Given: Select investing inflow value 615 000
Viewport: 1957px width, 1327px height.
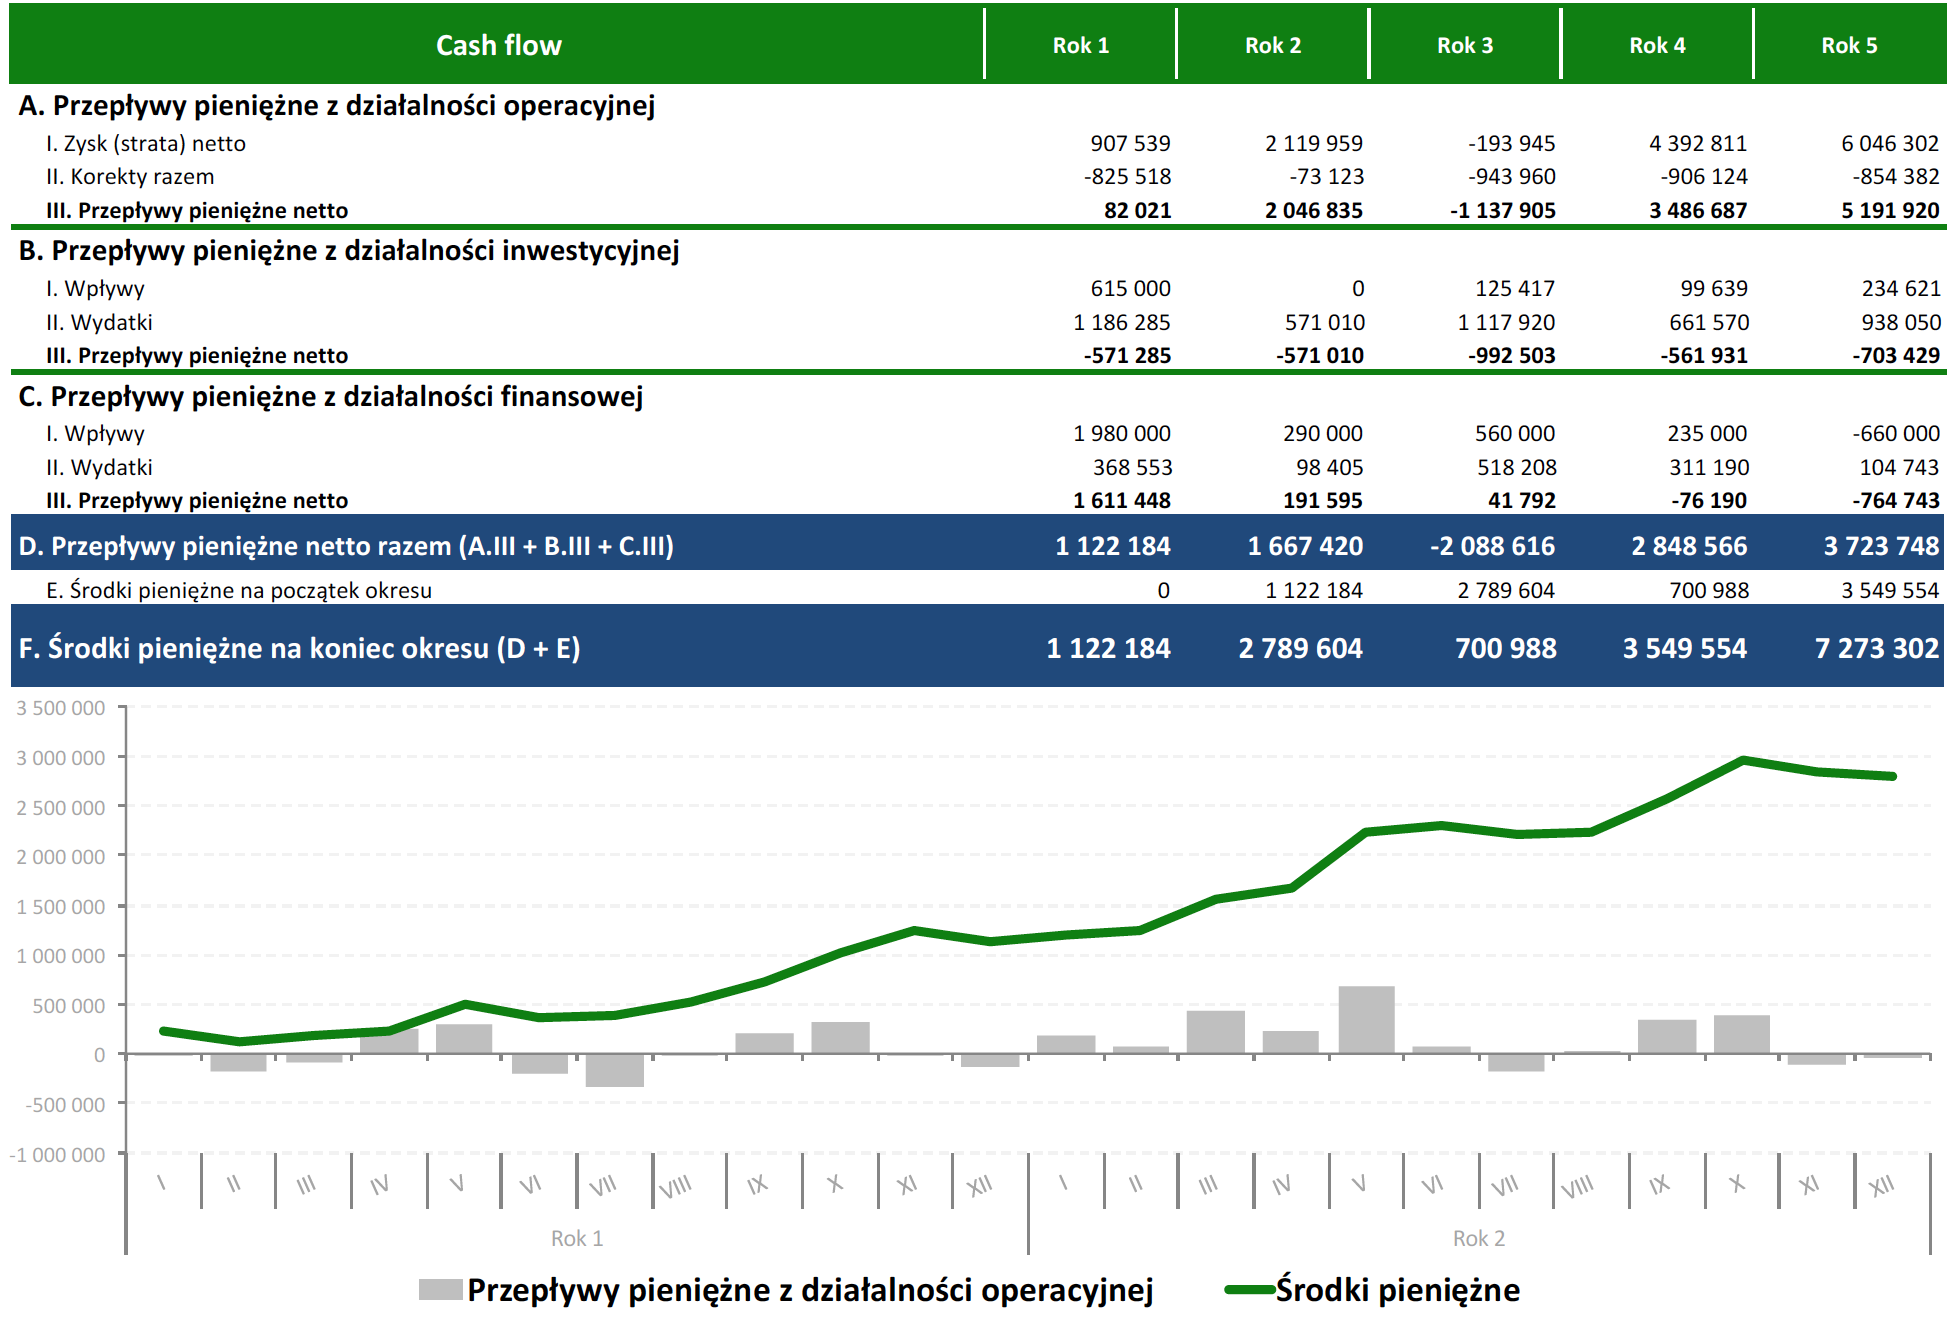Looking at the screenshot, I should coord(1130,289).
